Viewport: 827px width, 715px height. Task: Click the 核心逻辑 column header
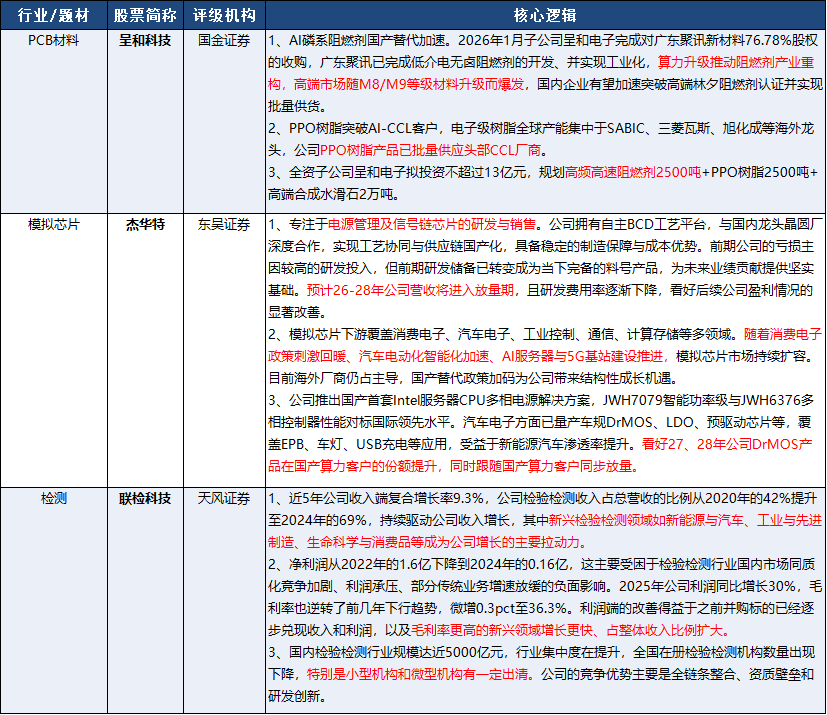tap(545, 15)
